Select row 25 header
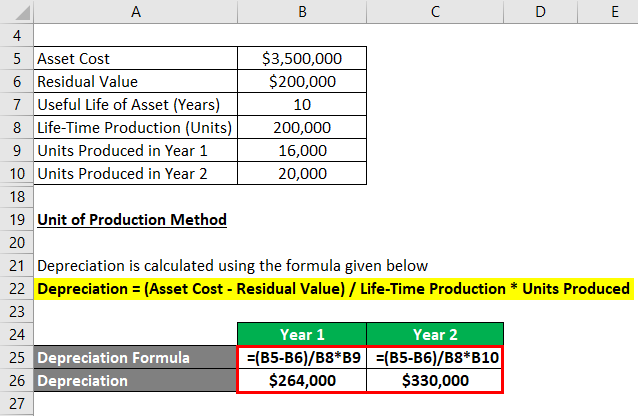 [17, 358]
